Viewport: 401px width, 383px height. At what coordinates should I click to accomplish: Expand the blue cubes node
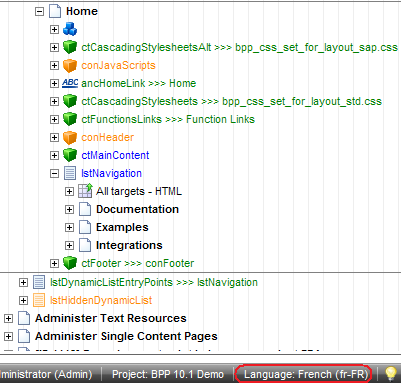coord(54,29)
